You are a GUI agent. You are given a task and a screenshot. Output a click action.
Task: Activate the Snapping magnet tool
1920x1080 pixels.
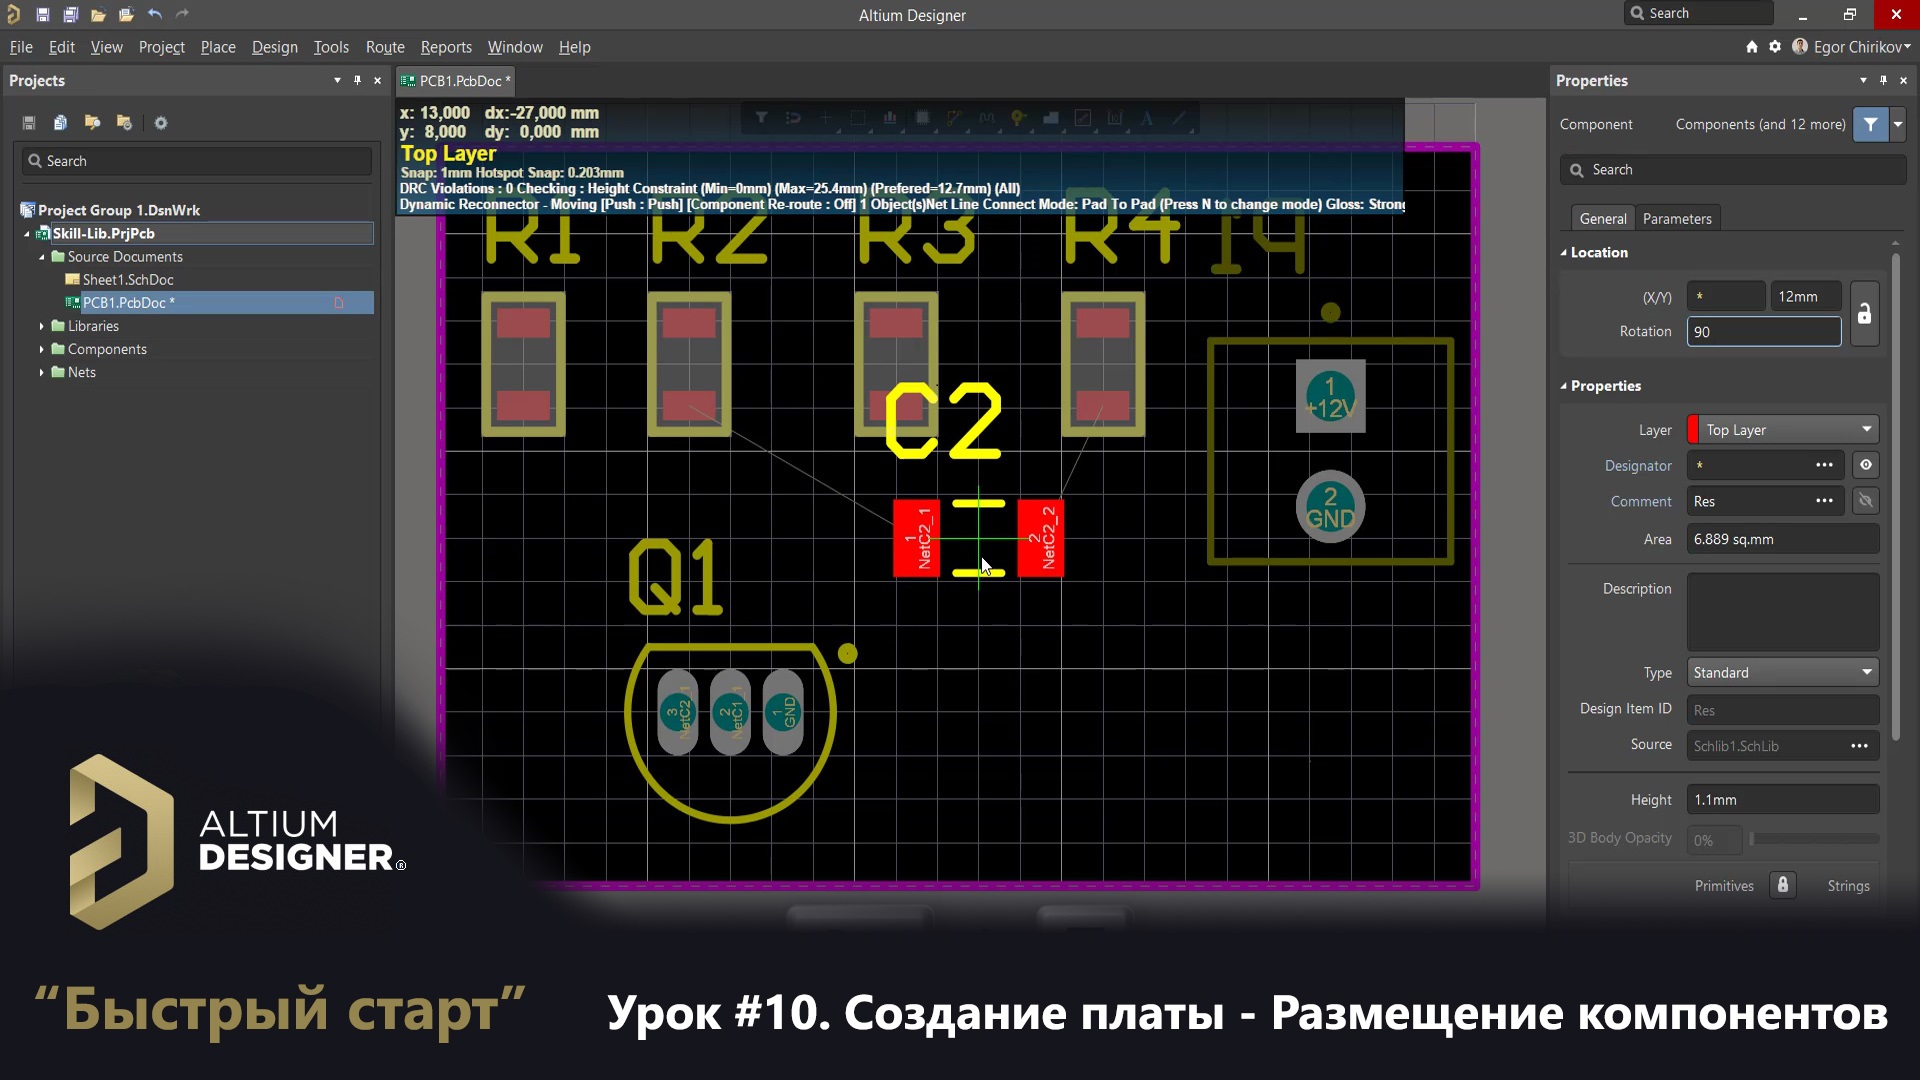(x=793, y=118)
